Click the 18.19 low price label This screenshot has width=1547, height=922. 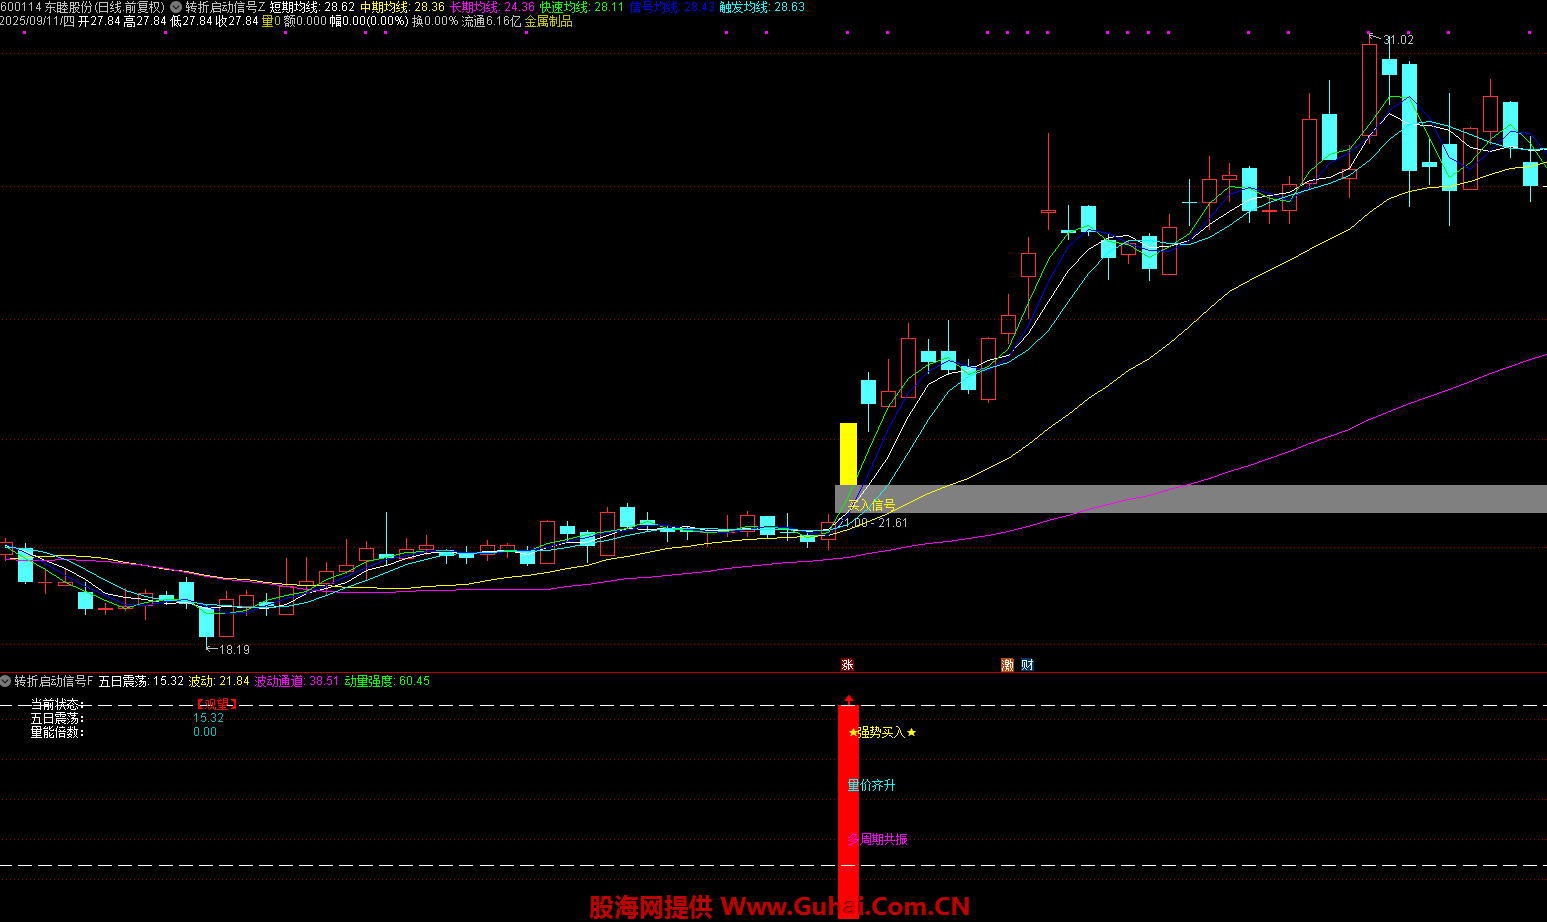(x=234, y=650)
